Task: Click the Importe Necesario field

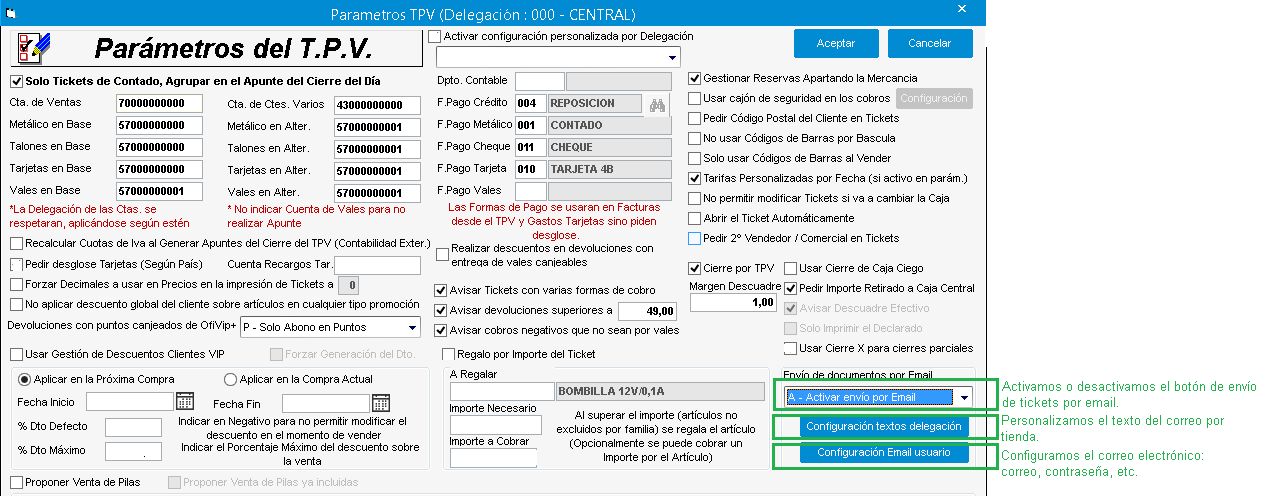Action: [x=494, y=425]
